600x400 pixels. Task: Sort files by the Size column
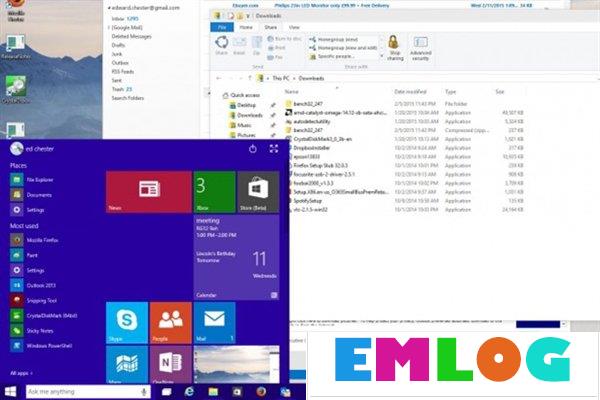[499, 91]
